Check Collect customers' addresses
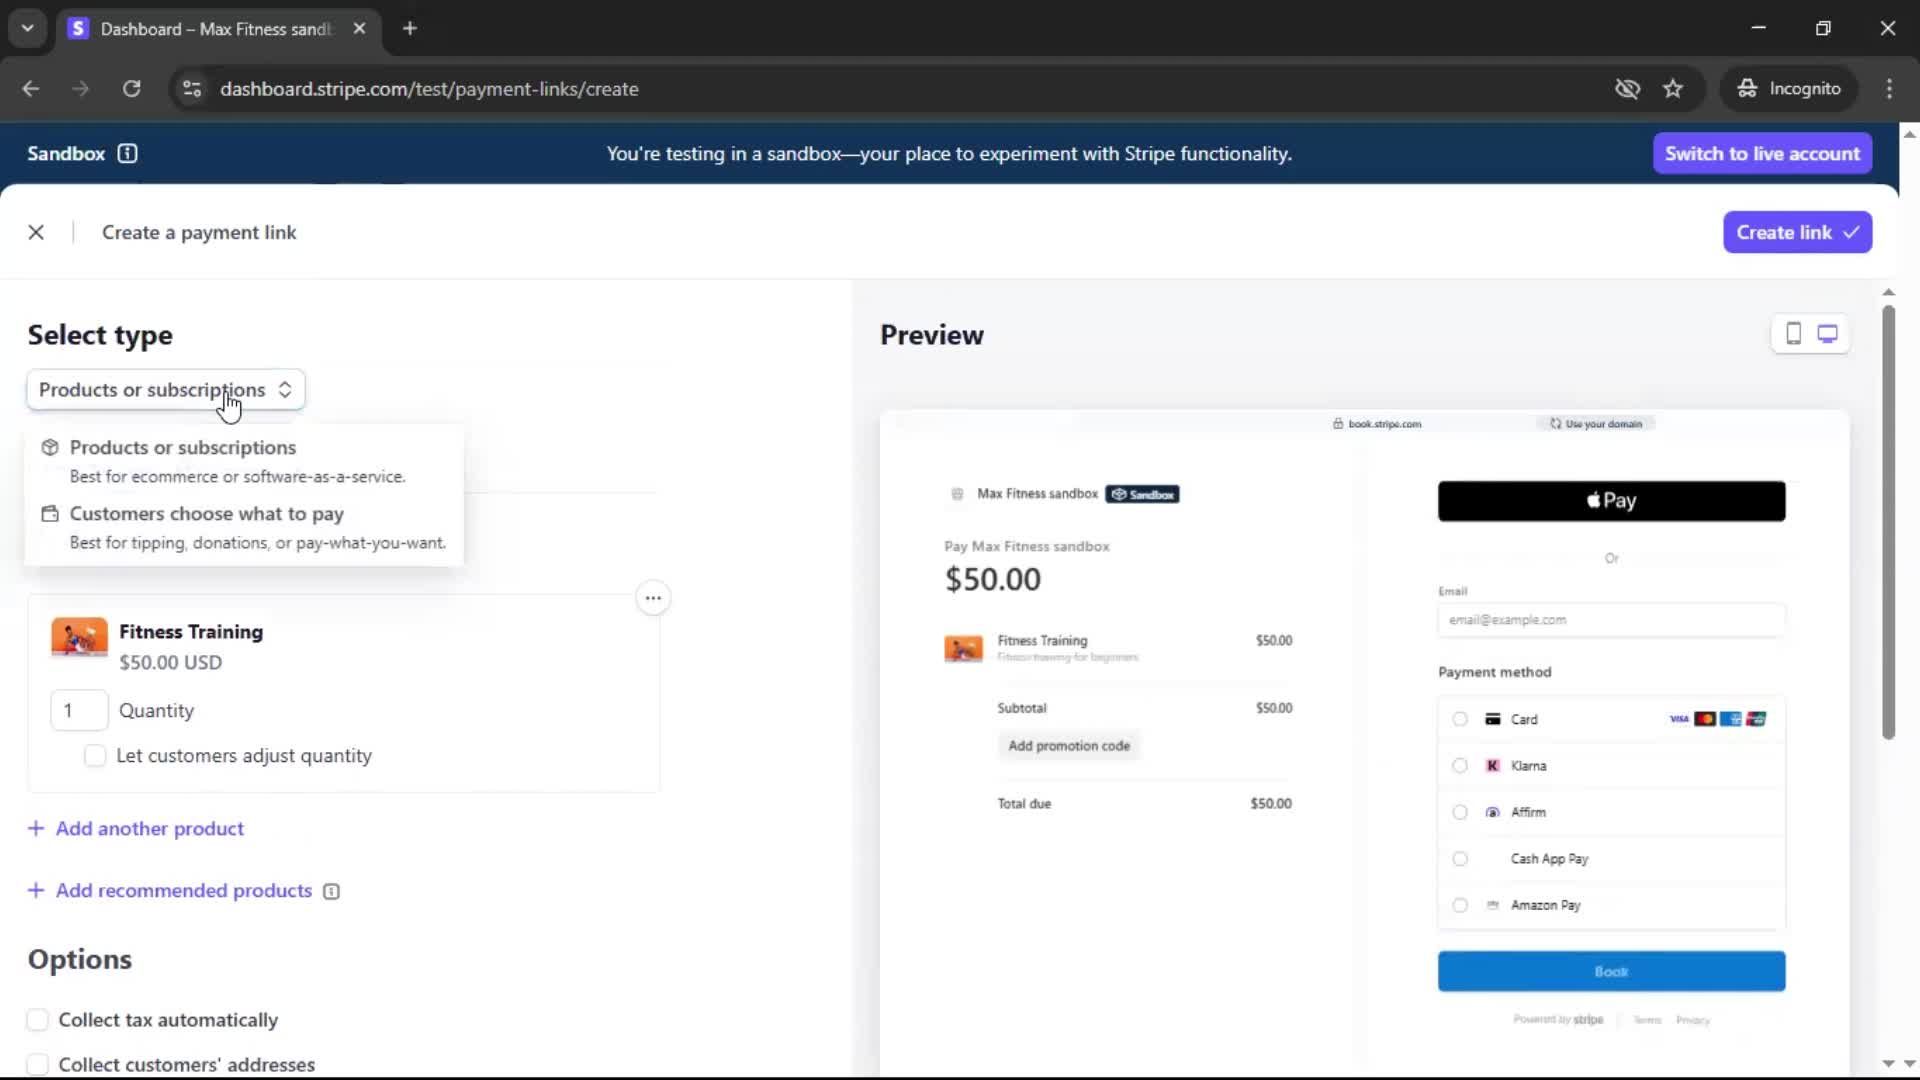This screenshot has width=1920, height=1080. (38, 1064)
